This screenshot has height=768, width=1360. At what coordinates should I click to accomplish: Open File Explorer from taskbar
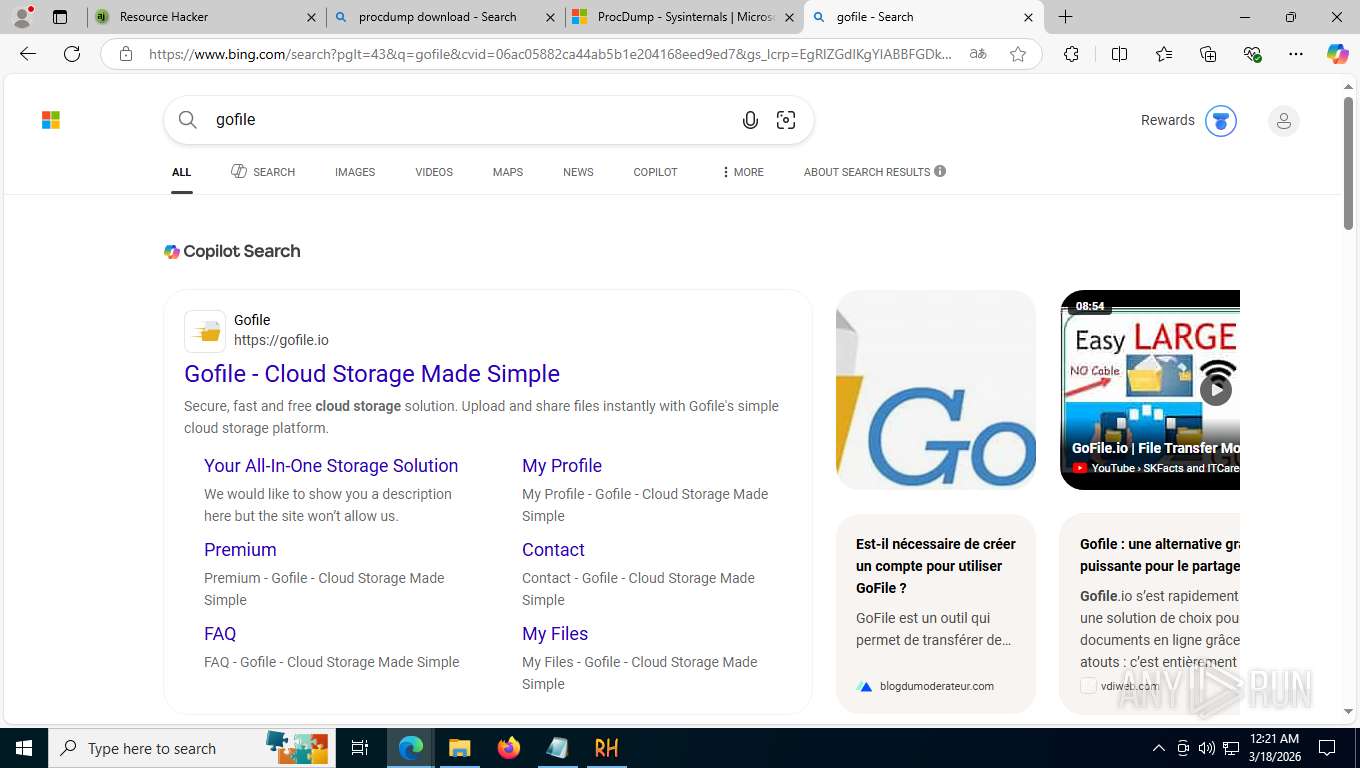[459, 748]
